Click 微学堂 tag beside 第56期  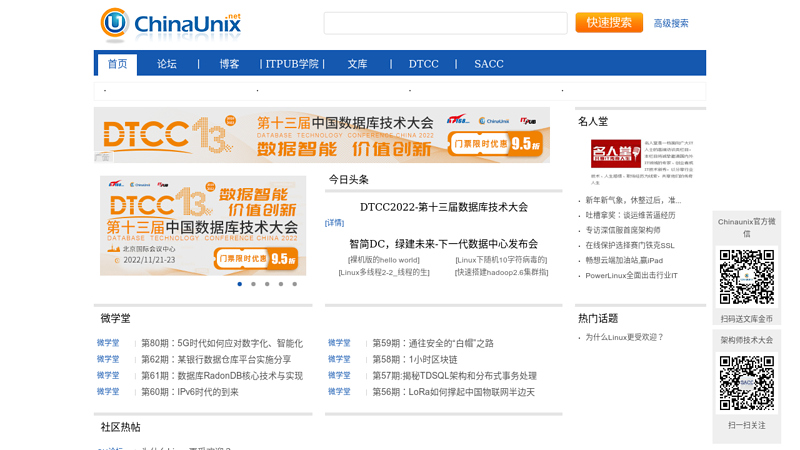(x=339, y=392)
